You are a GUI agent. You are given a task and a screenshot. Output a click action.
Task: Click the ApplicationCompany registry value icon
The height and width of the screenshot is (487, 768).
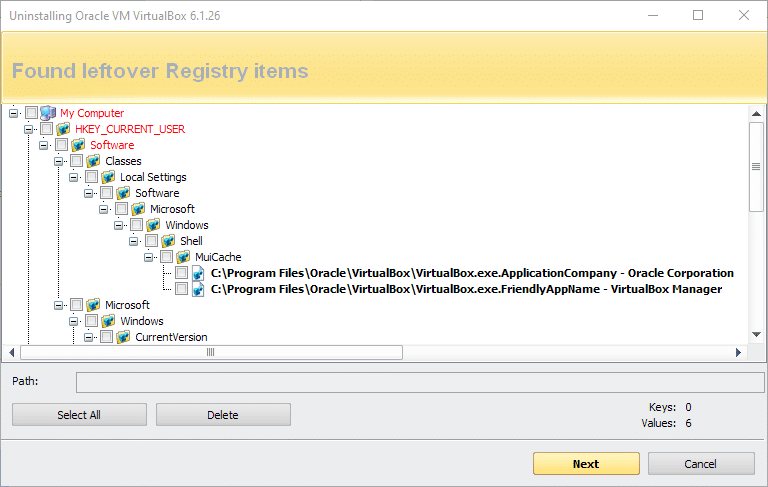198,273
